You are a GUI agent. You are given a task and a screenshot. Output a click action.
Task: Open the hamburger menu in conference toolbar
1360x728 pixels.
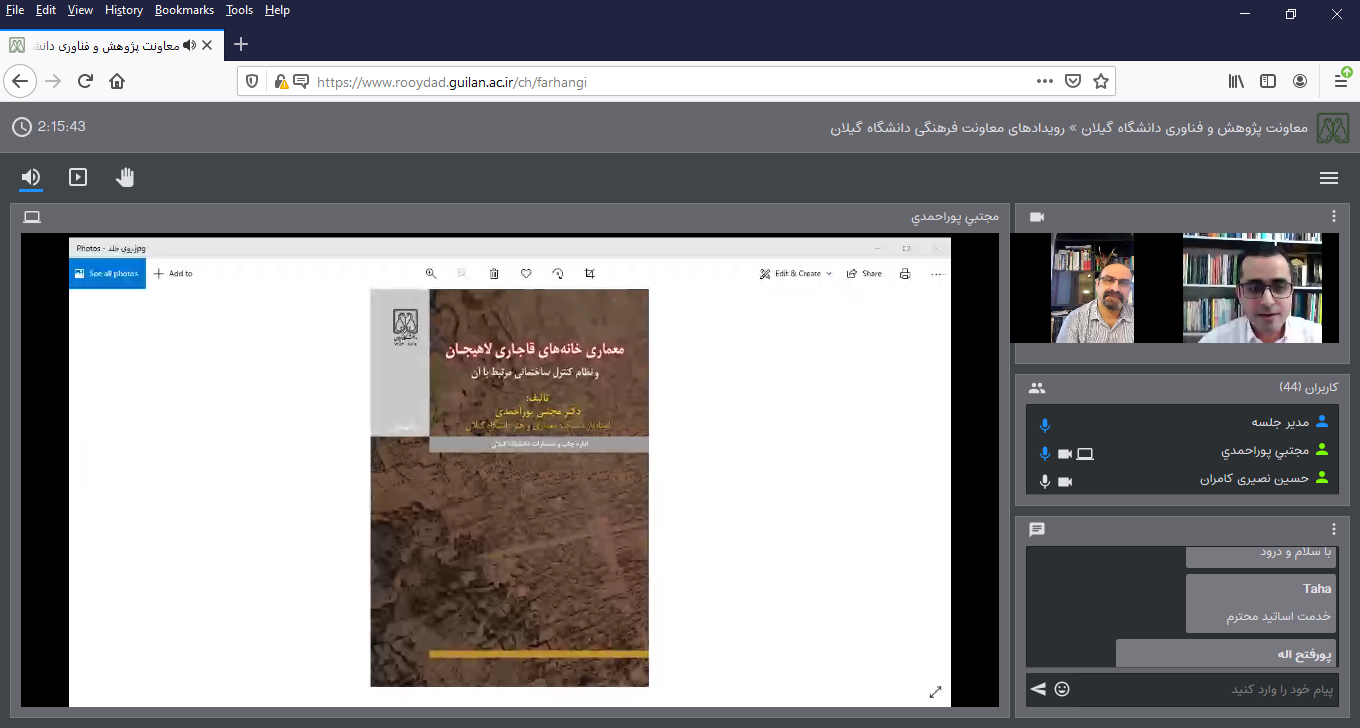pyautogui.click(x=1328, y=178)
